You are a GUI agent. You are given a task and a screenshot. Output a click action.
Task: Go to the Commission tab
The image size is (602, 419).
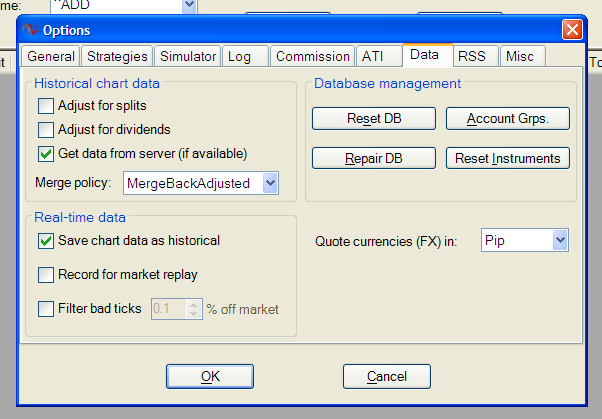pos(313,56)
